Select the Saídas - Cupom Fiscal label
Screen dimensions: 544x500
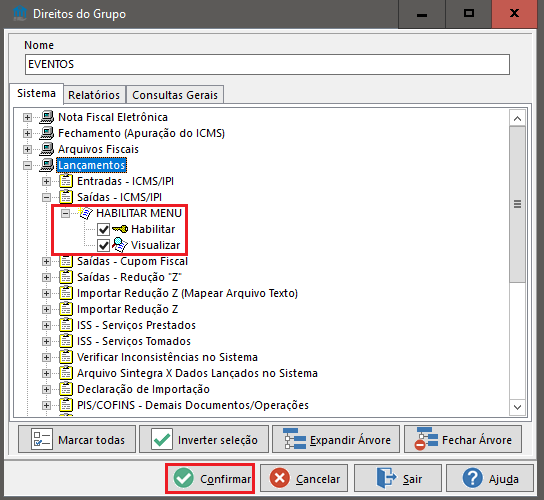pyautogui.click(x=133, y=261)
